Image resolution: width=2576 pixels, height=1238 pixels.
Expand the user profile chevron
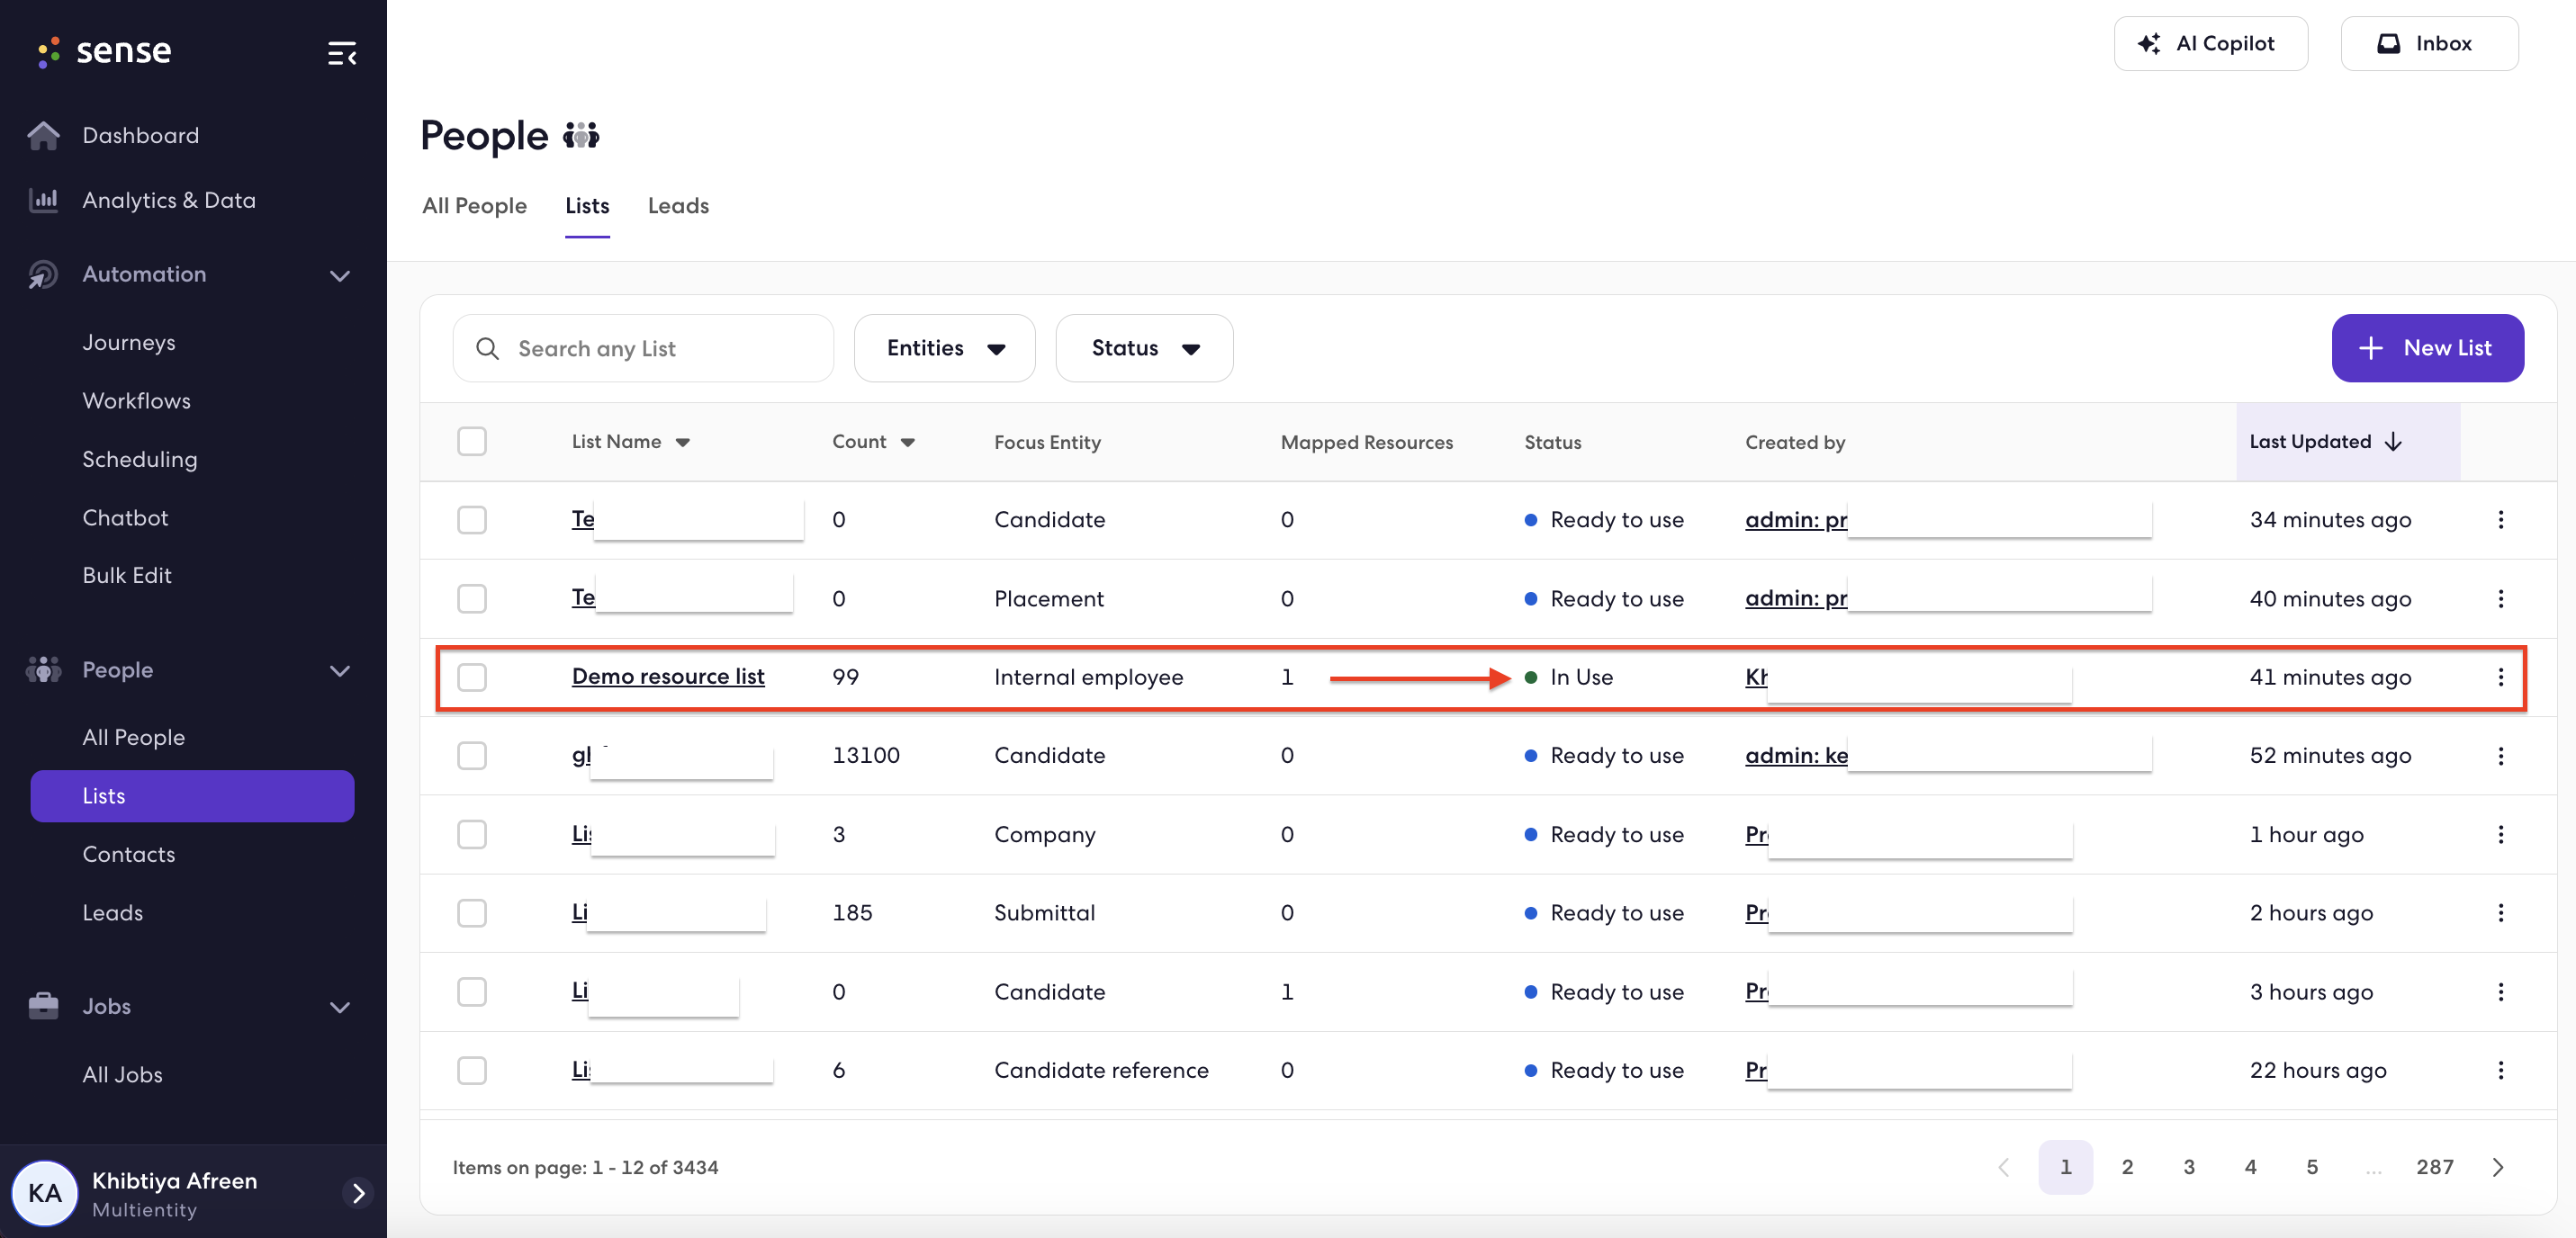(358, 1193)
